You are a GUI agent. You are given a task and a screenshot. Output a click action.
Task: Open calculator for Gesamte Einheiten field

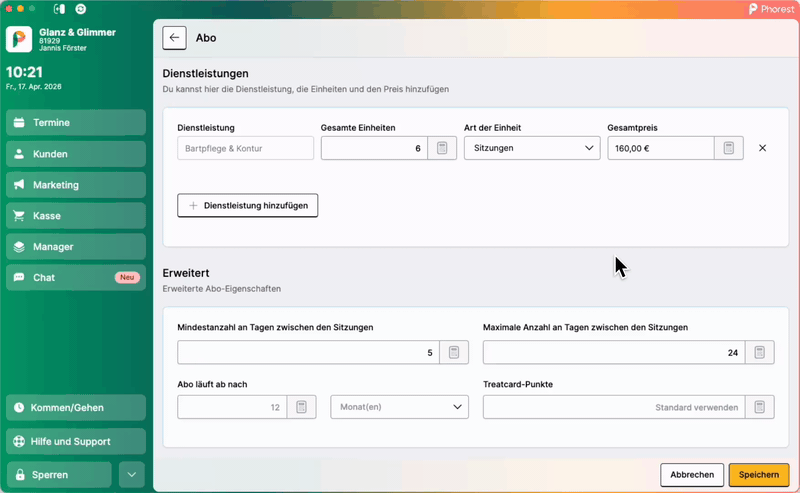(443, 148)
